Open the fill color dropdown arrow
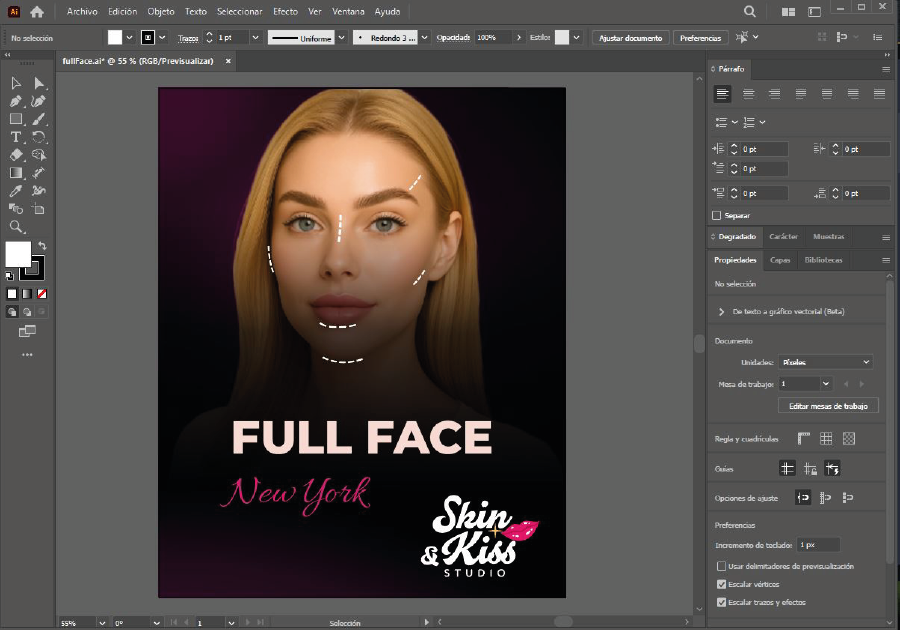 click(129, 38)
